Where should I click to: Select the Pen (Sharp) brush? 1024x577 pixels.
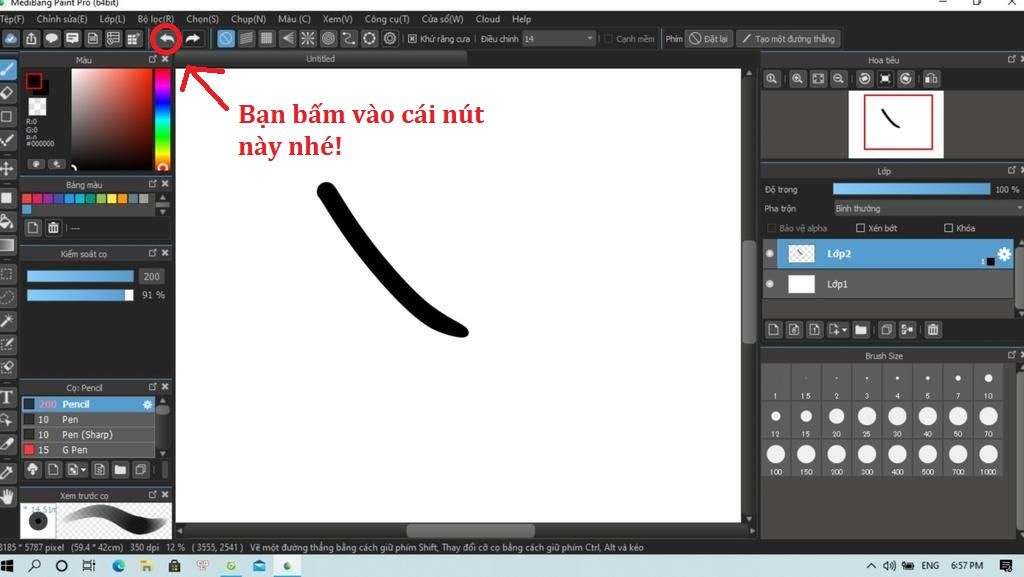88,435
